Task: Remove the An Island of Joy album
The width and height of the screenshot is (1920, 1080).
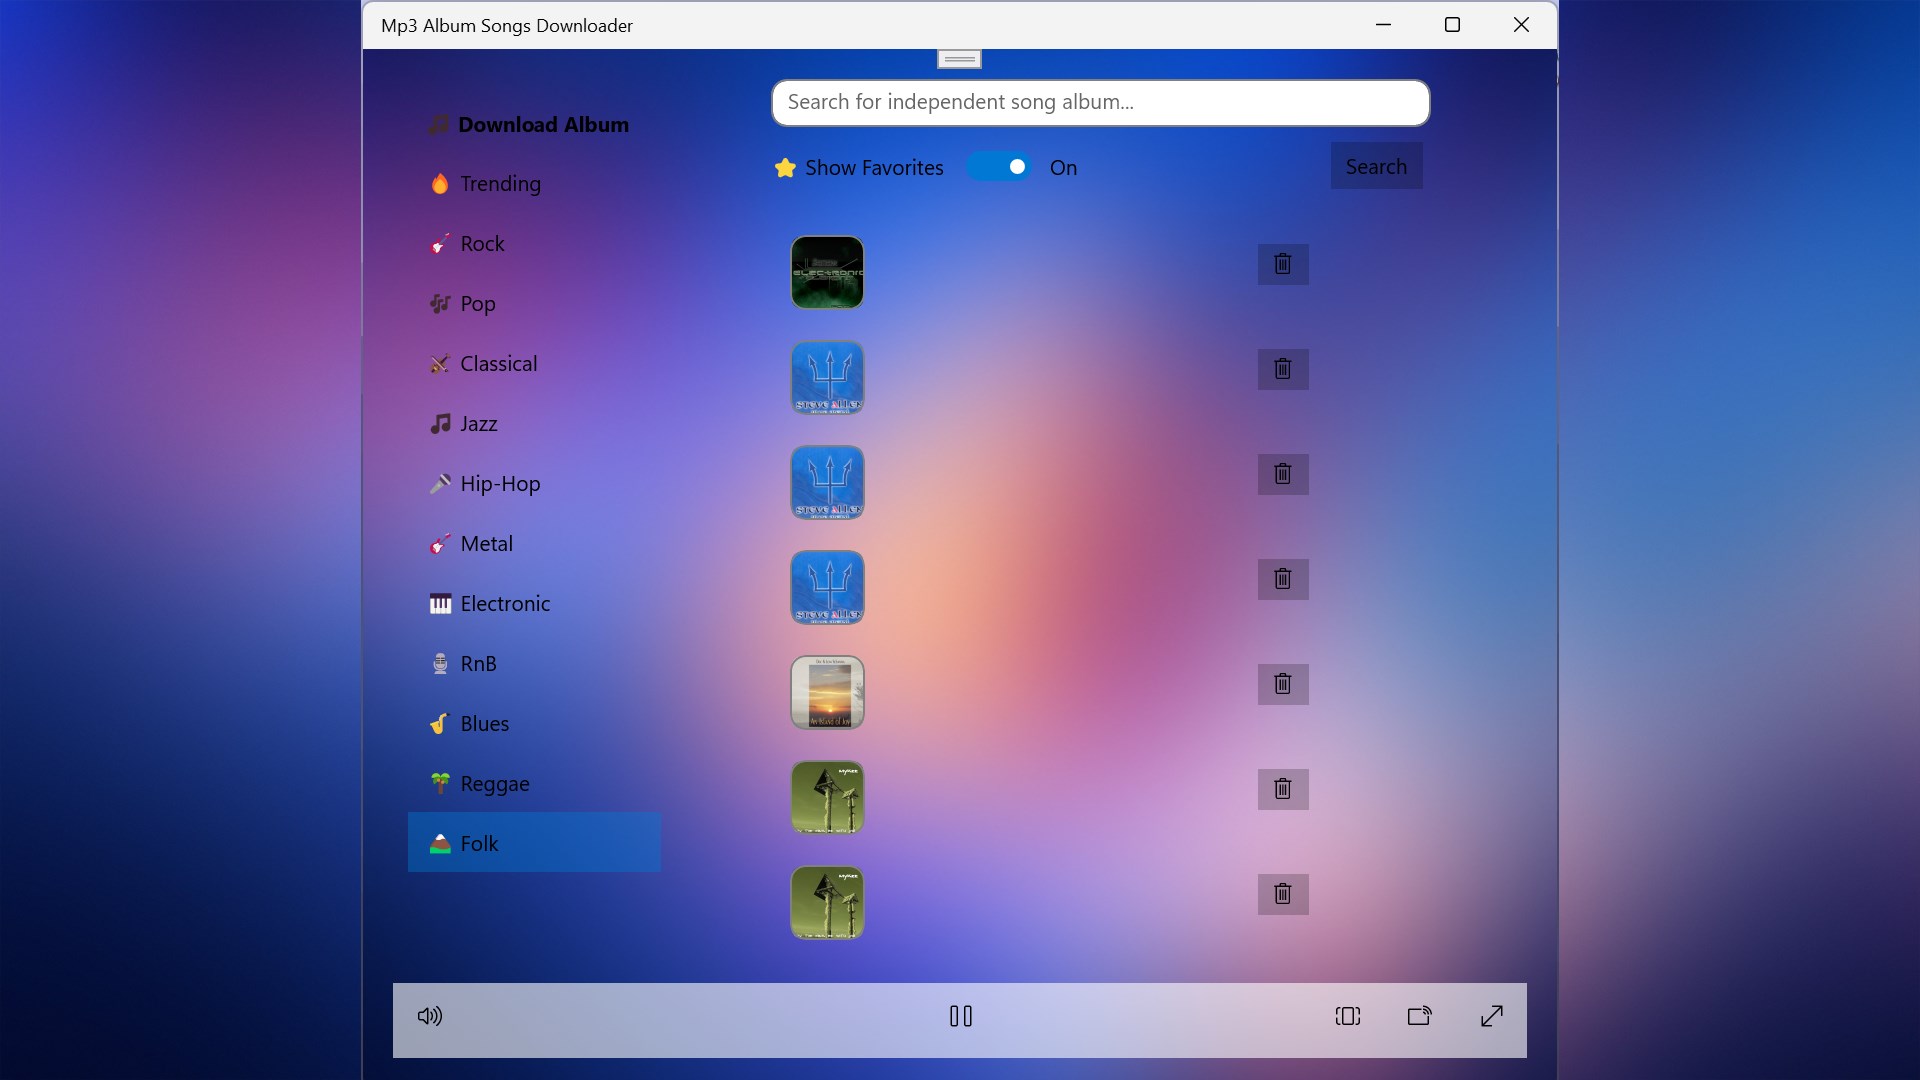Action: pyautogui.click(x=1282, y=684)
